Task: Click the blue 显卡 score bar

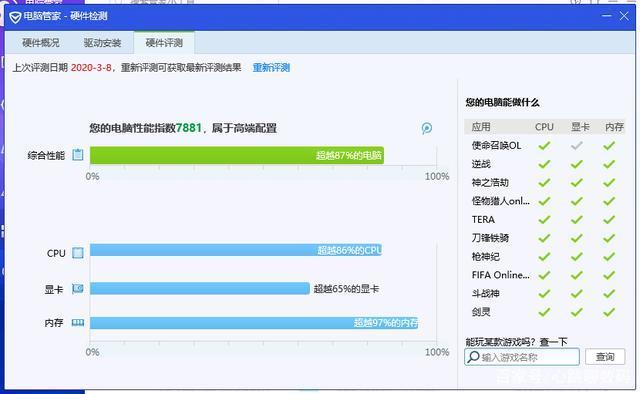Action: pyautogui.click(x=200, y=288)
